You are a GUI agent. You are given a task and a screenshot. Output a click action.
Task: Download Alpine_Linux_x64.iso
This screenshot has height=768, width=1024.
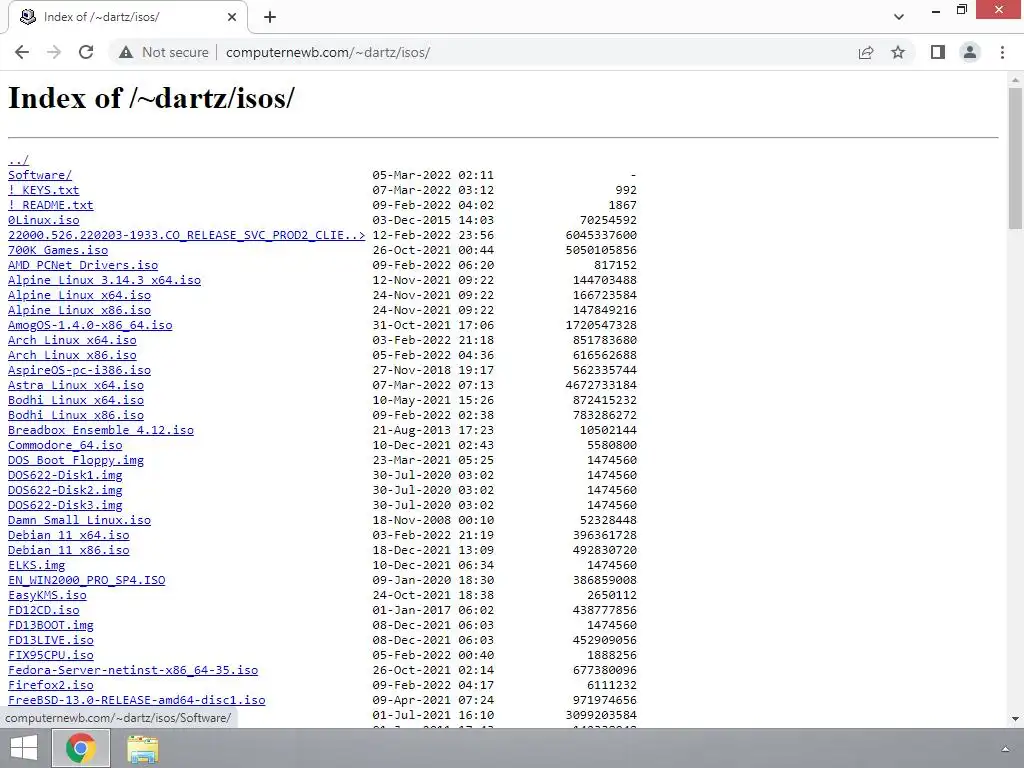point(79,295)
